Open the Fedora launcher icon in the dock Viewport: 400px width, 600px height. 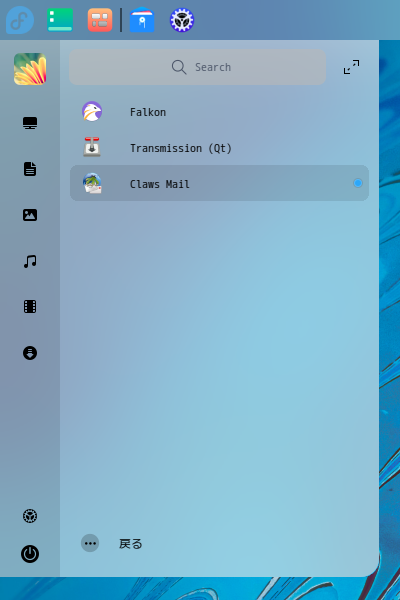pyautogui.click(x=20, y=20)
